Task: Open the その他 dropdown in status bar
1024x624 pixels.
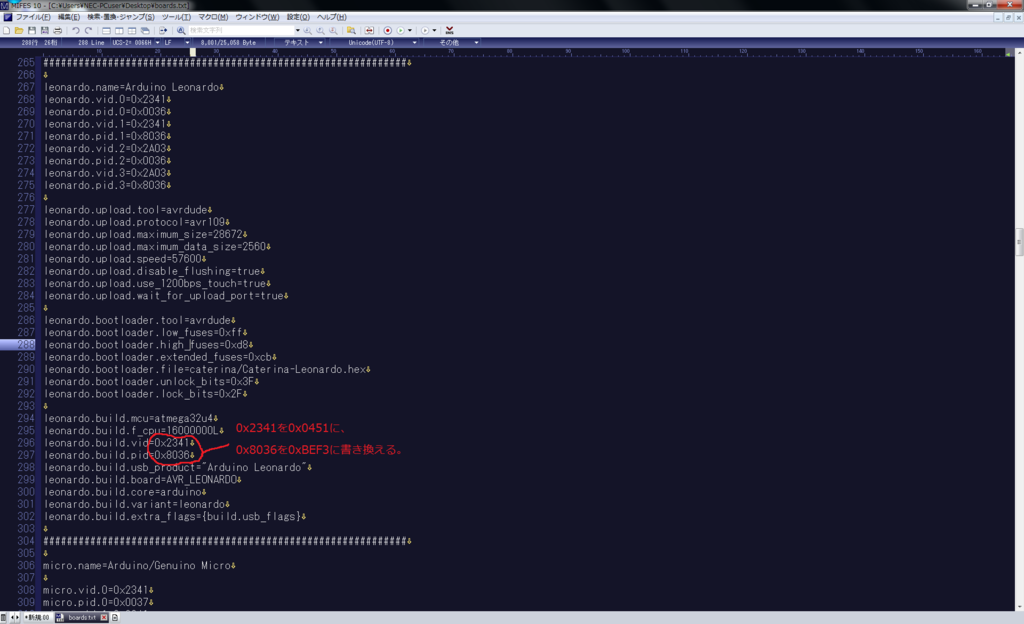Action: pos(476,42)
